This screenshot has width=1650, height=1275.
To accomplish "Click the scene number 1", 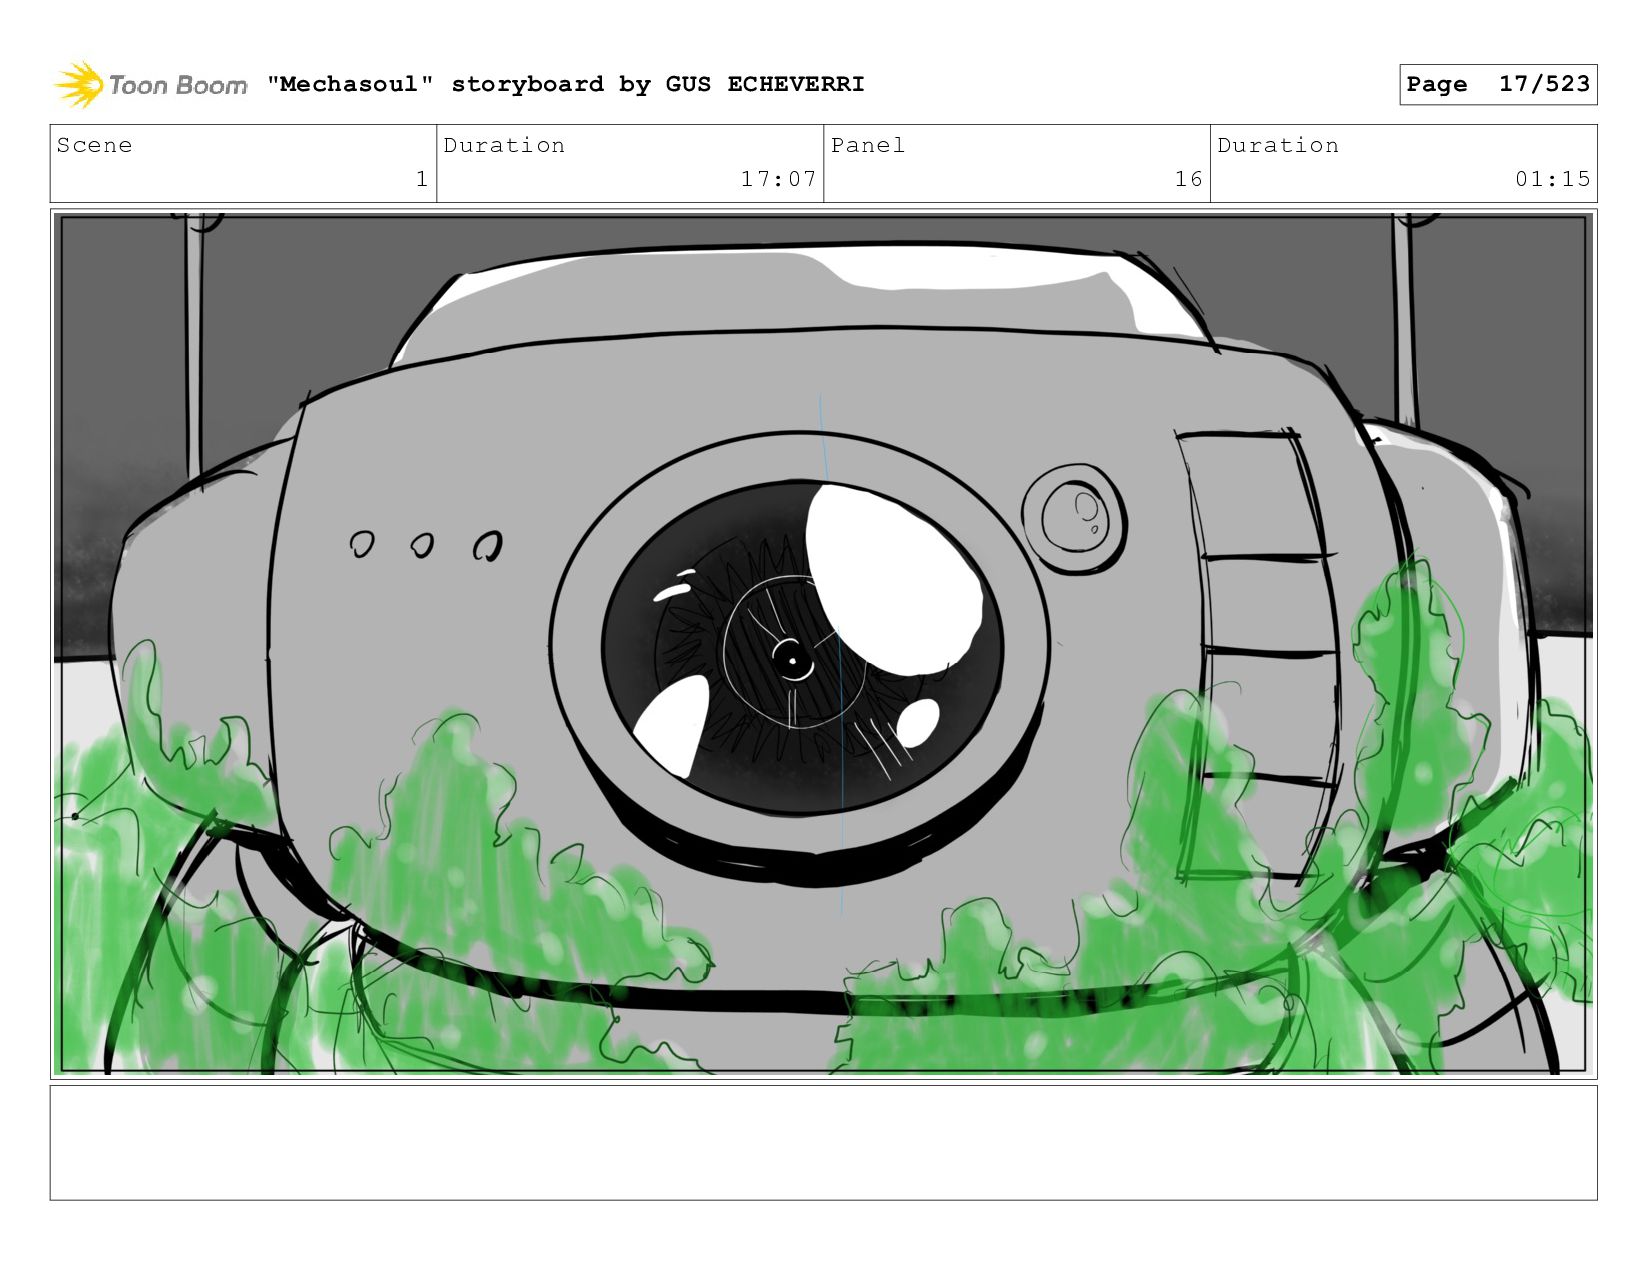I will coord(422,179).
